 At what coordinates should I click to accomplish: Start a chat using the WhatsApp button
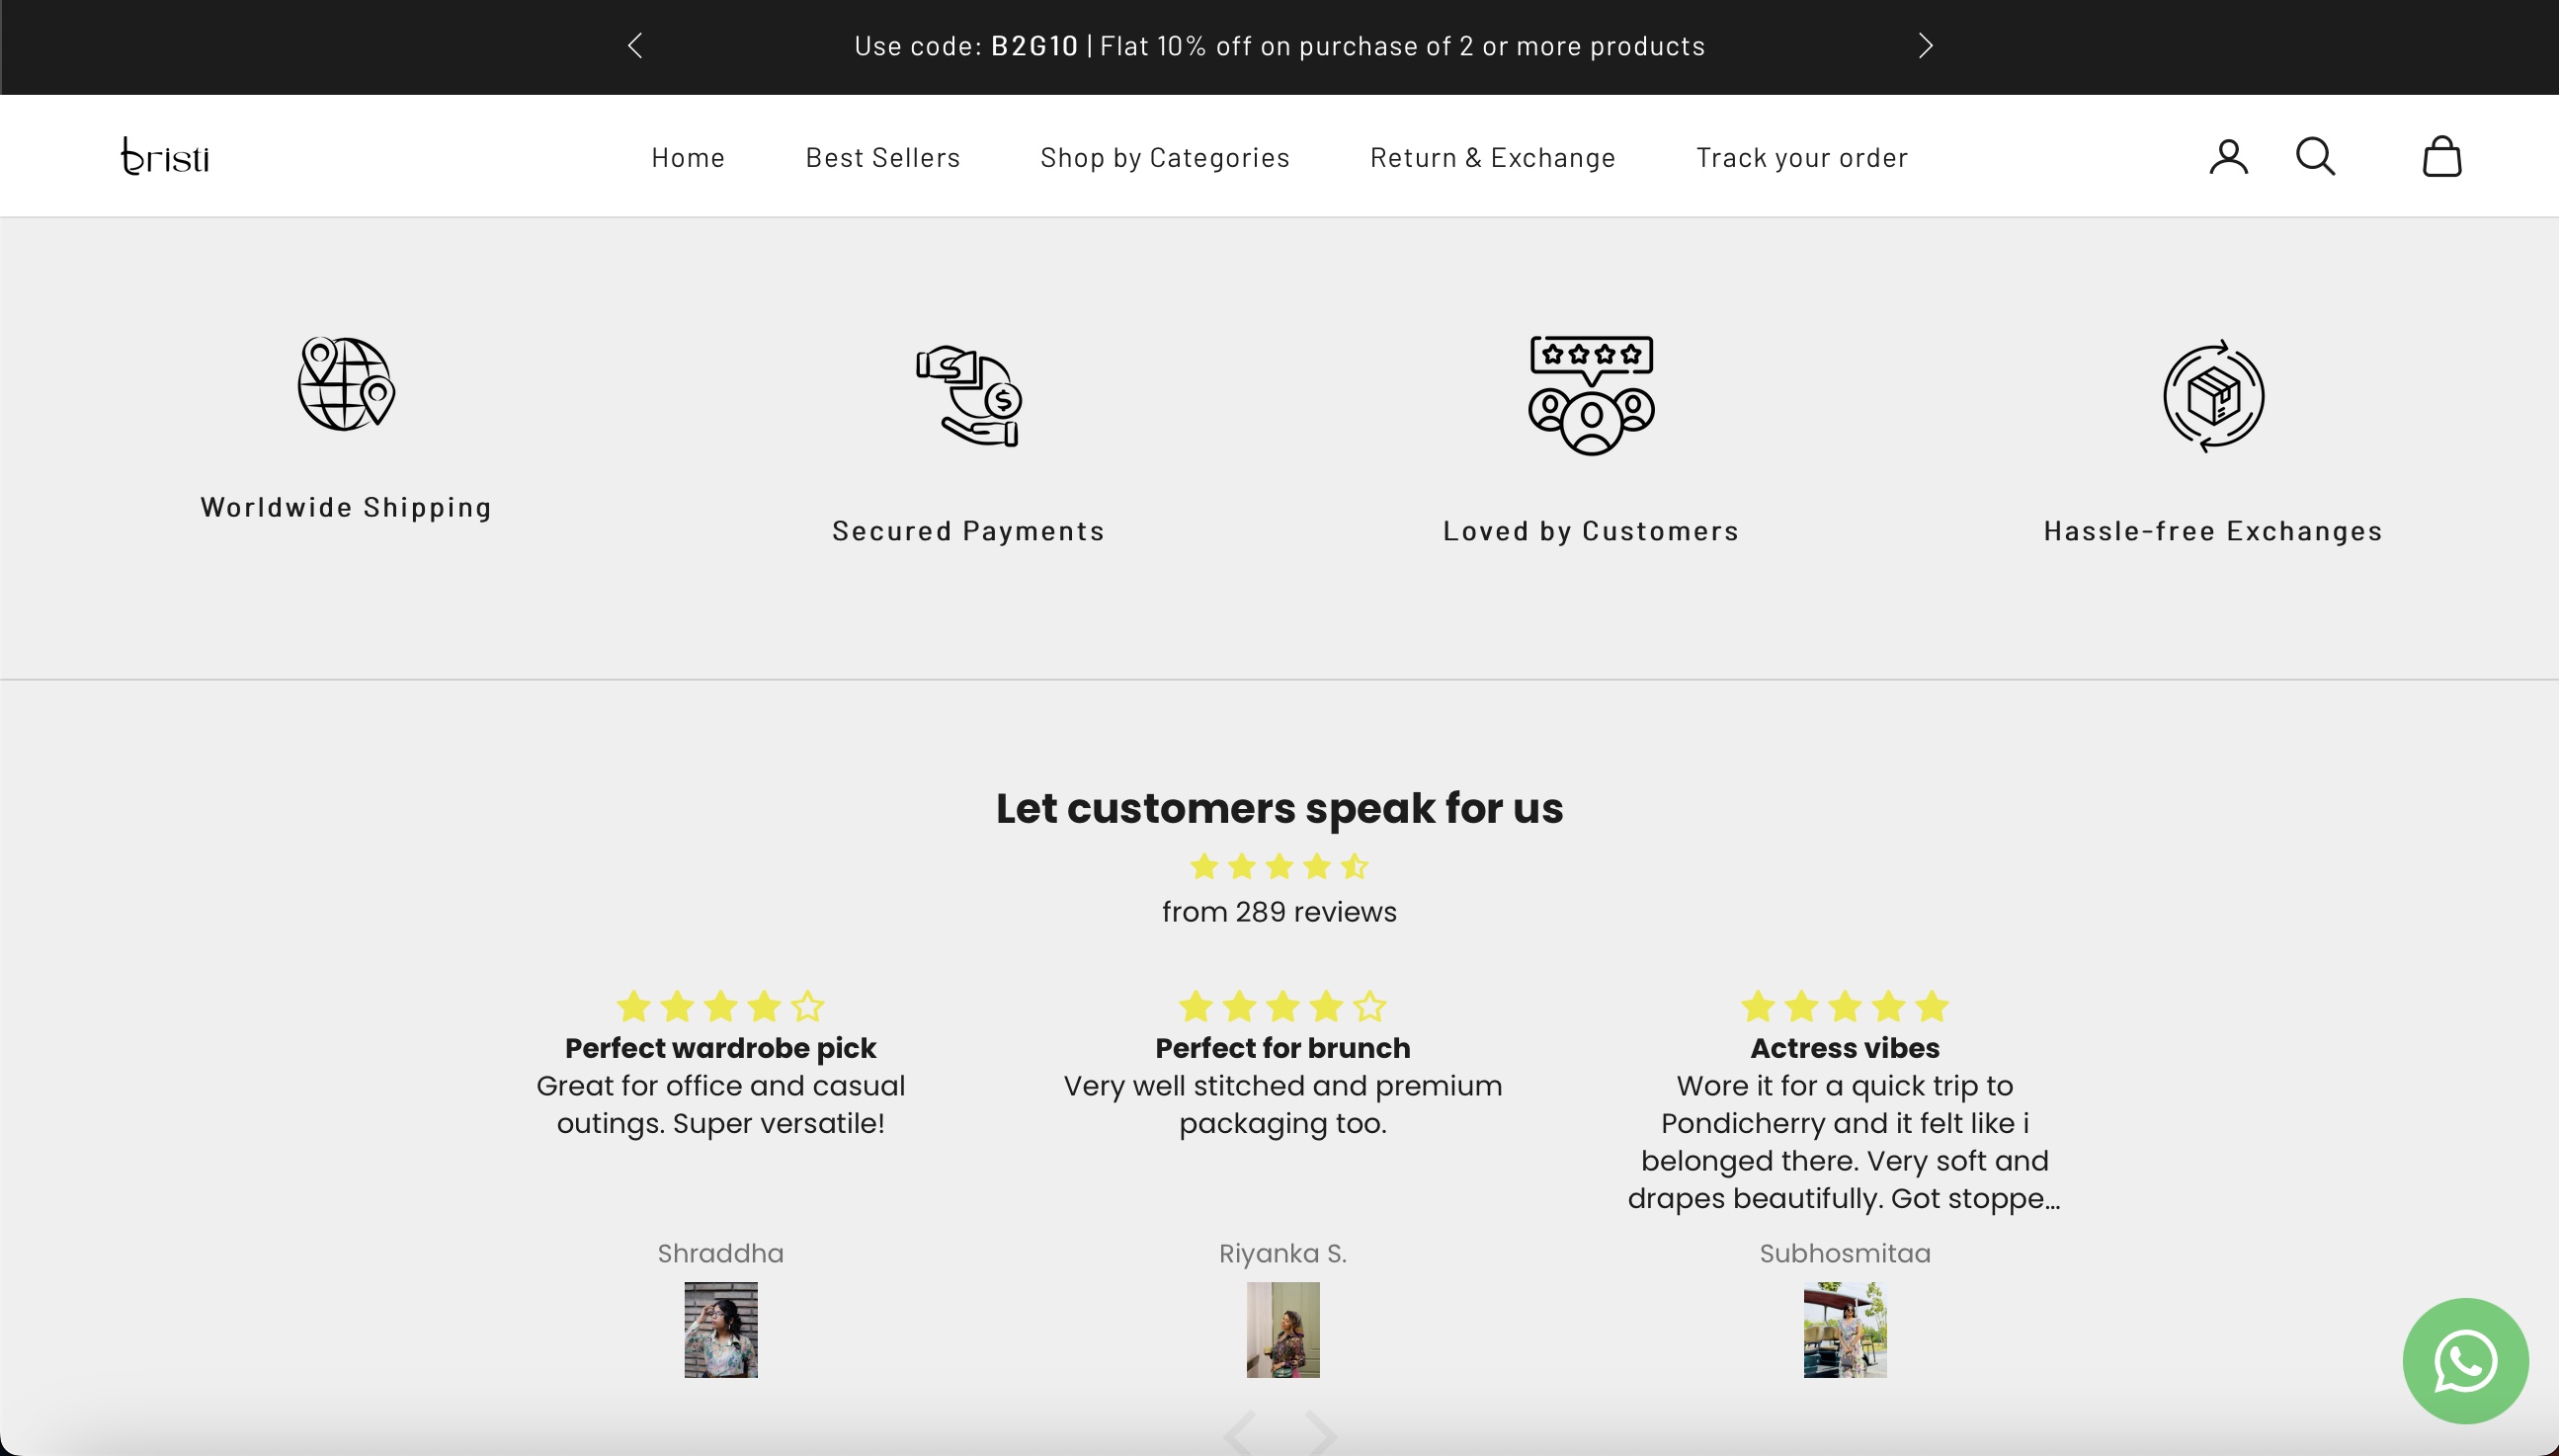[2465, 1360]
